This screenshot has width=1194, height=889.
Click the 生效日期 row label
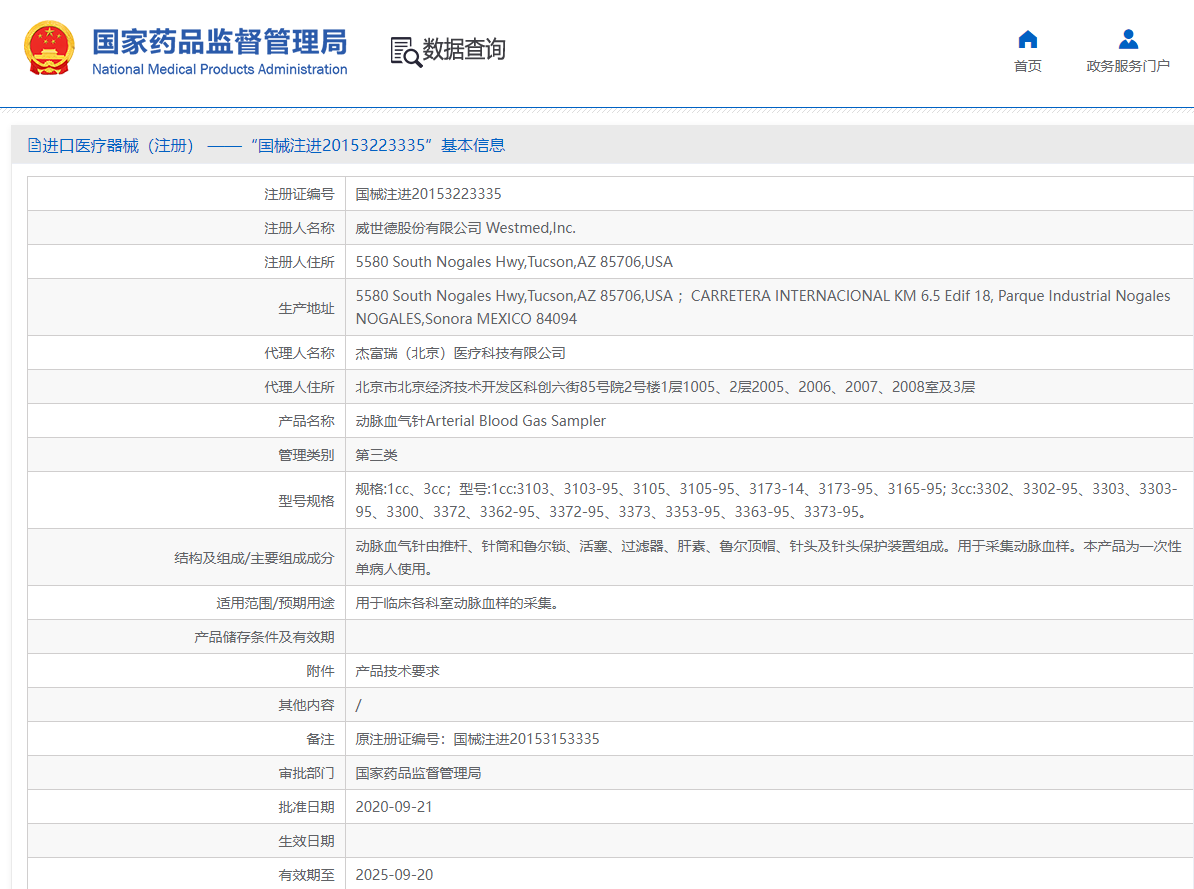(306, 841)
